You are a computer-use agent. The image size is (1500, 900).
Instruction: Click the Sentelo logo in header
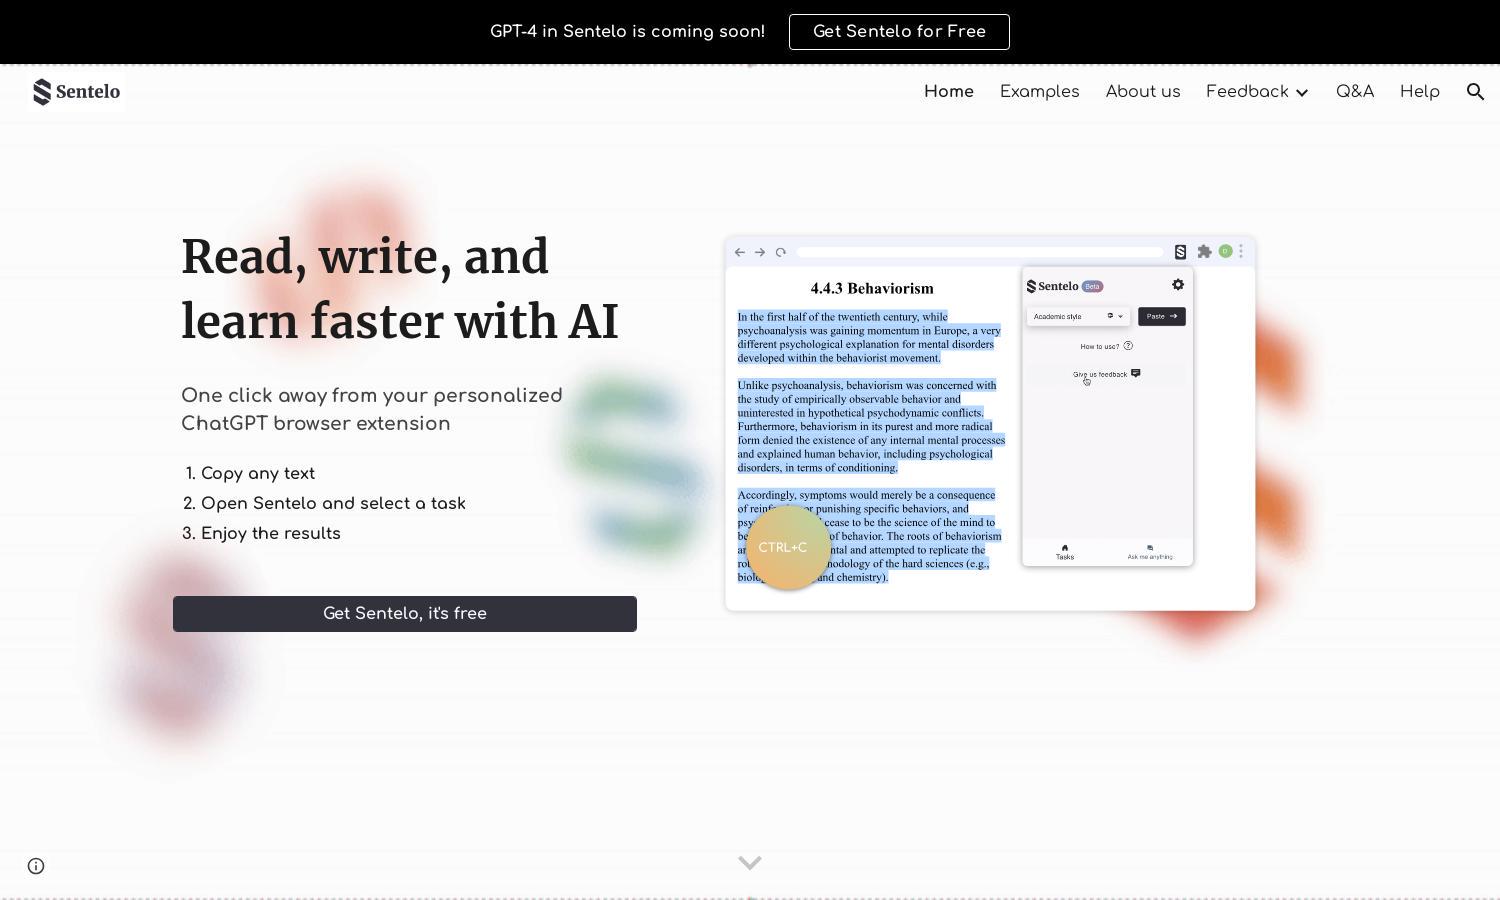coord(76,92)
